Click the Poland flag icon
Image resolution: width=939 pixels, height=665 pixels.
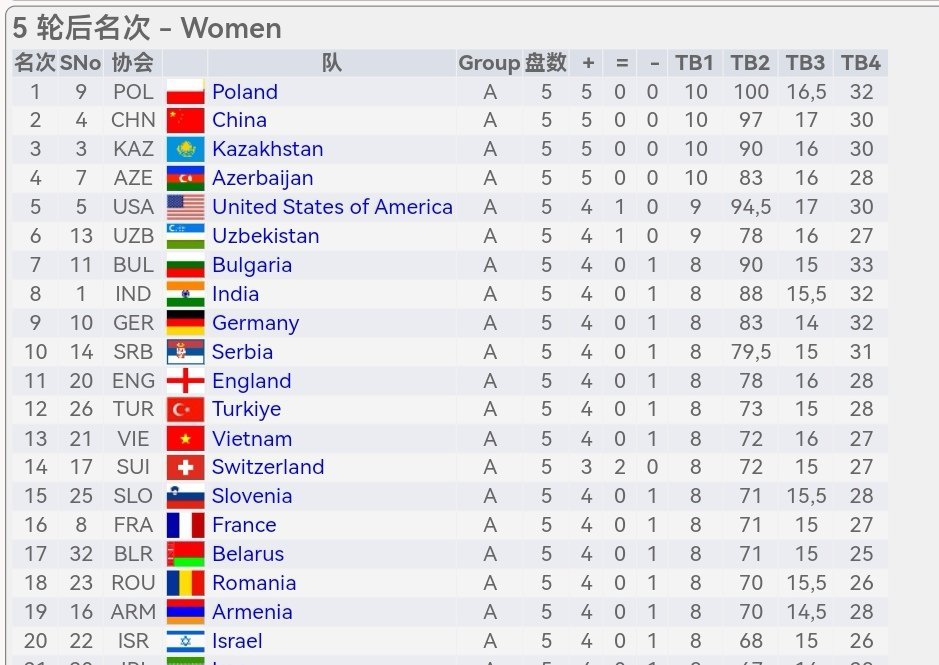(x=185, y=92)
